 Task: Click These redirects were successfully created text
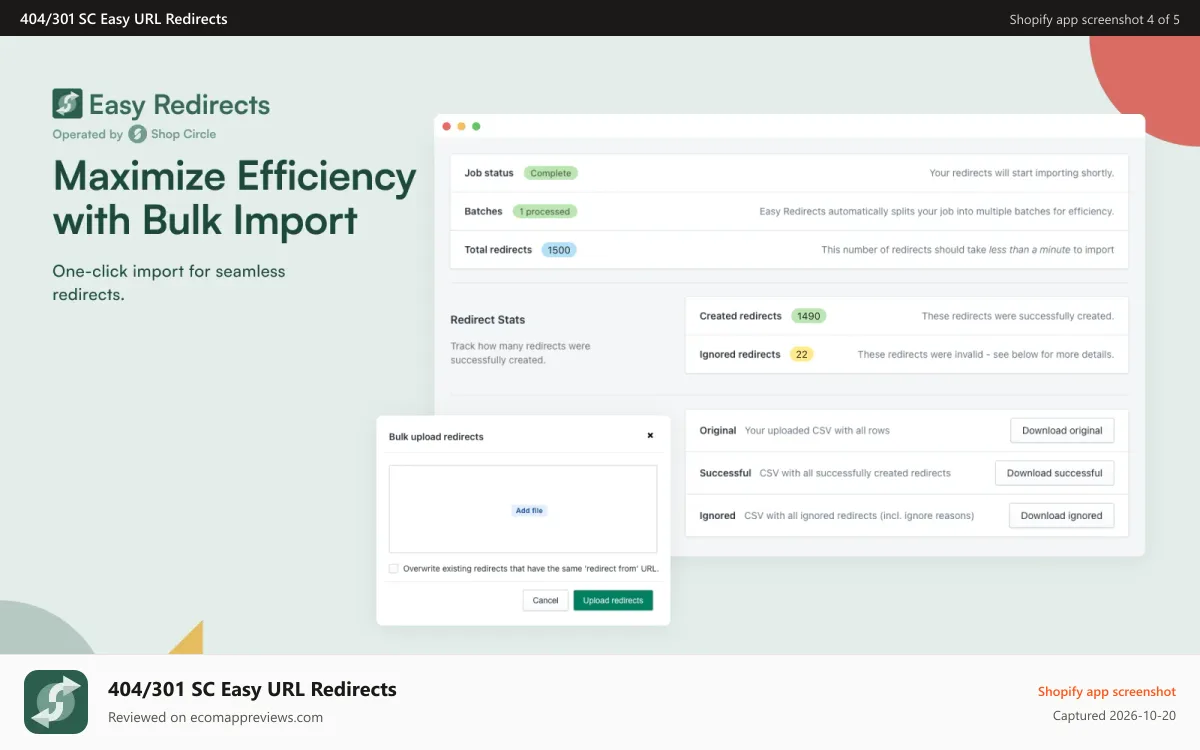click(1018, 316)
